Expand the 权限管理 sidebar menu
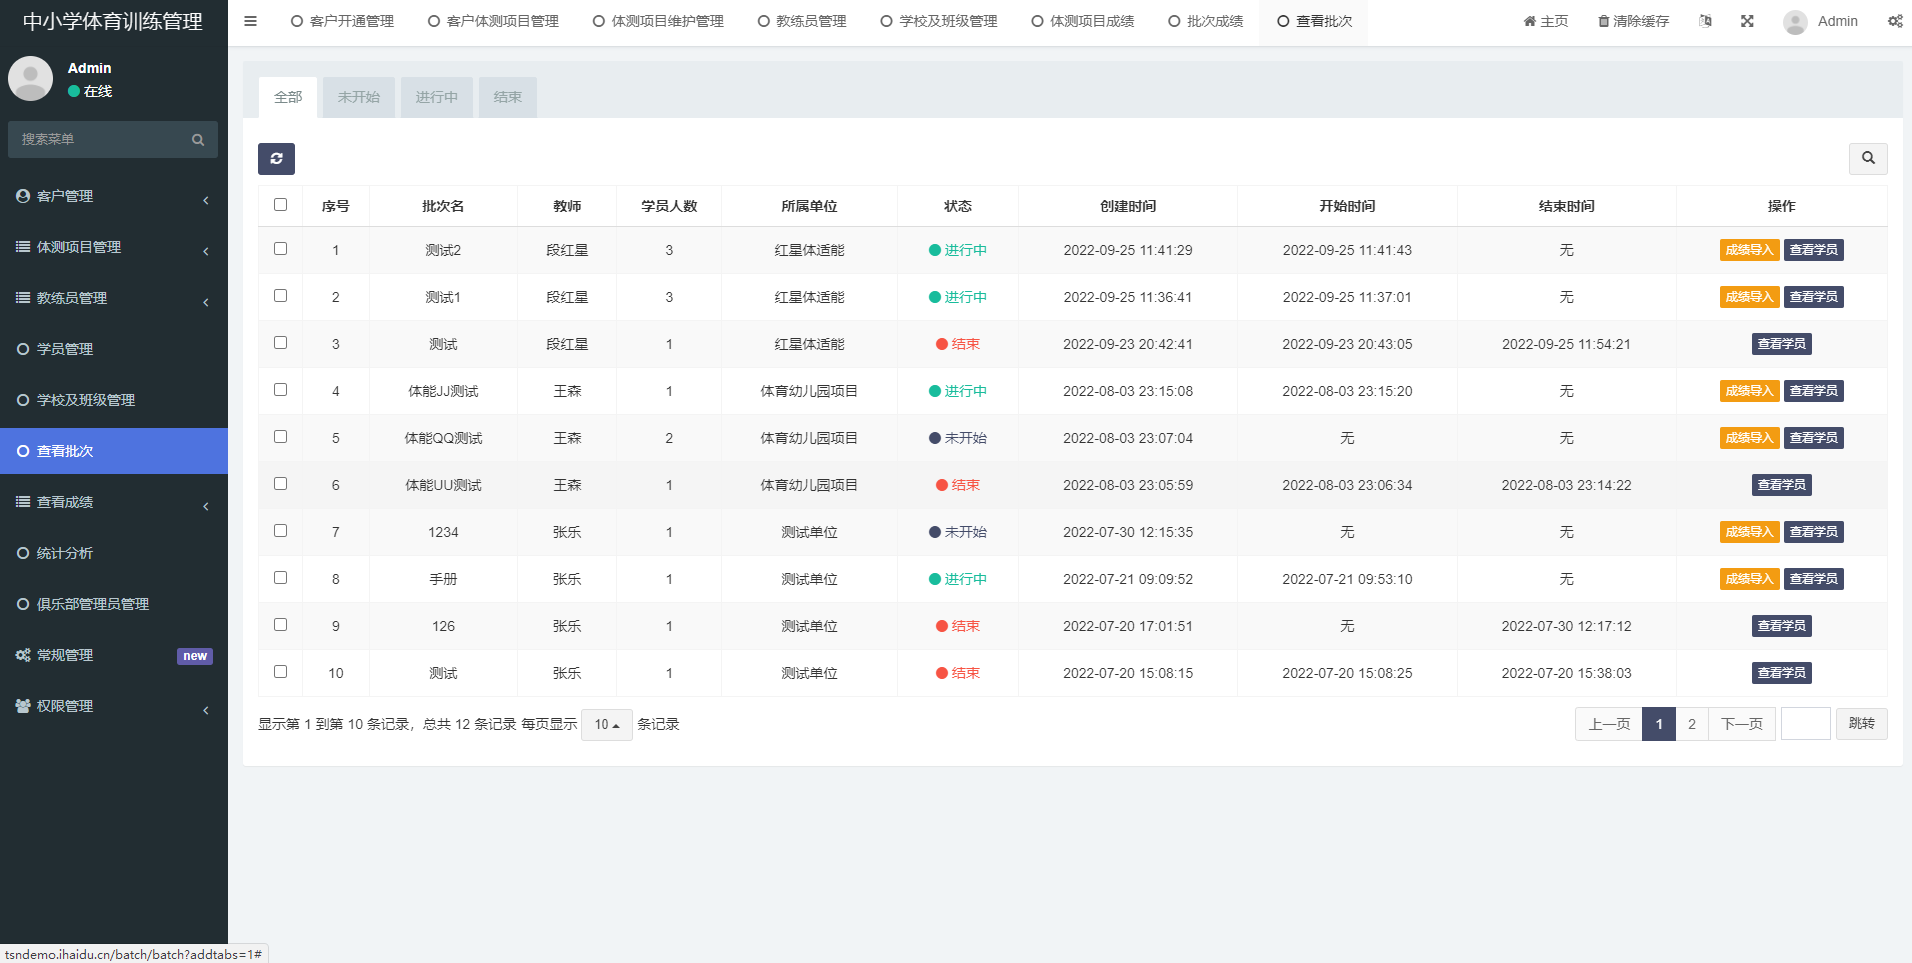This screenshot has height=963, width=1912. pyautogui.click(x=113, y=706)
